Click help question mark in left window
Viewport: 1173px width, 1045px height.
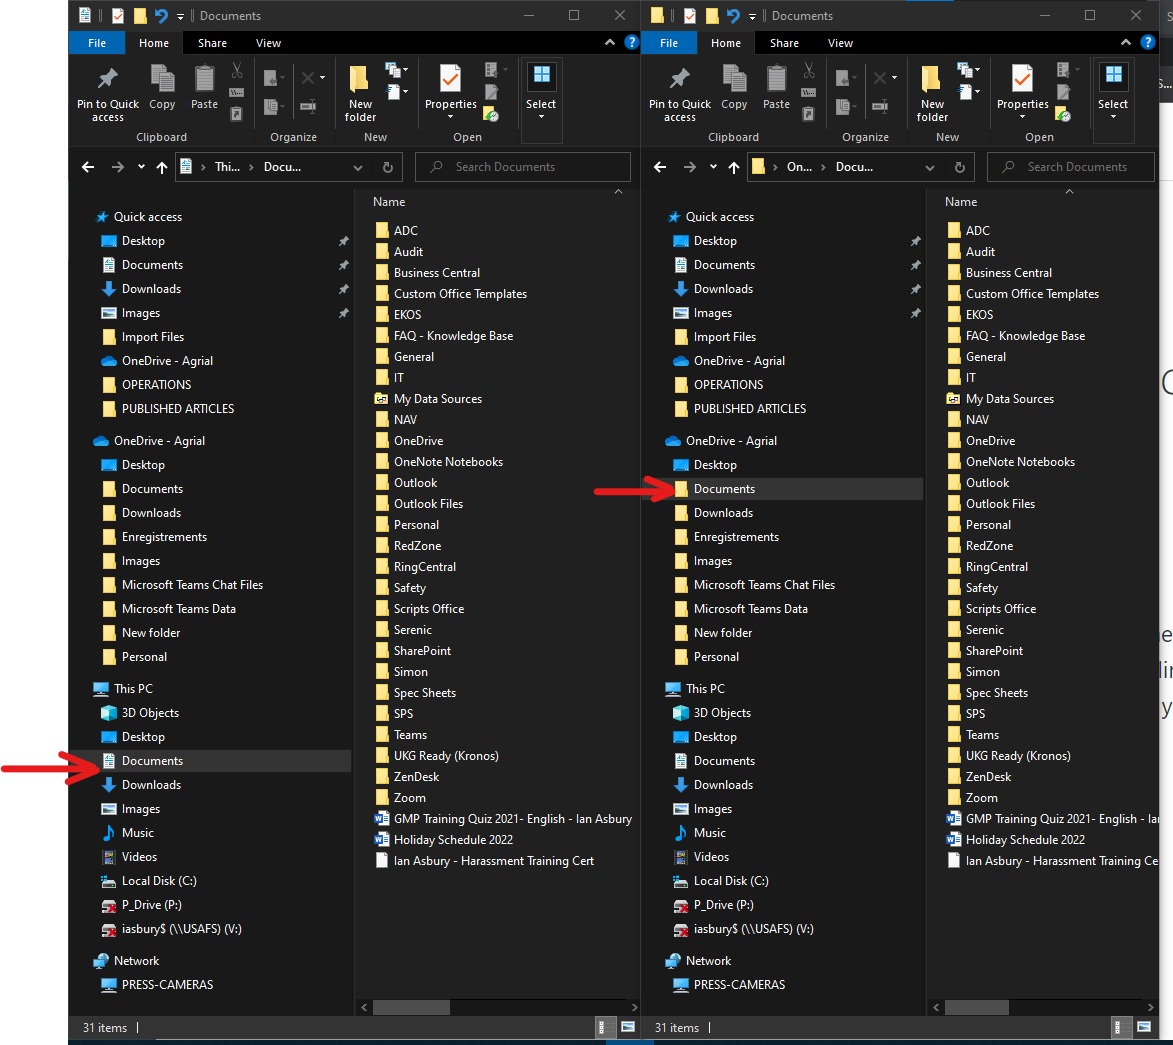click(631, 43)
